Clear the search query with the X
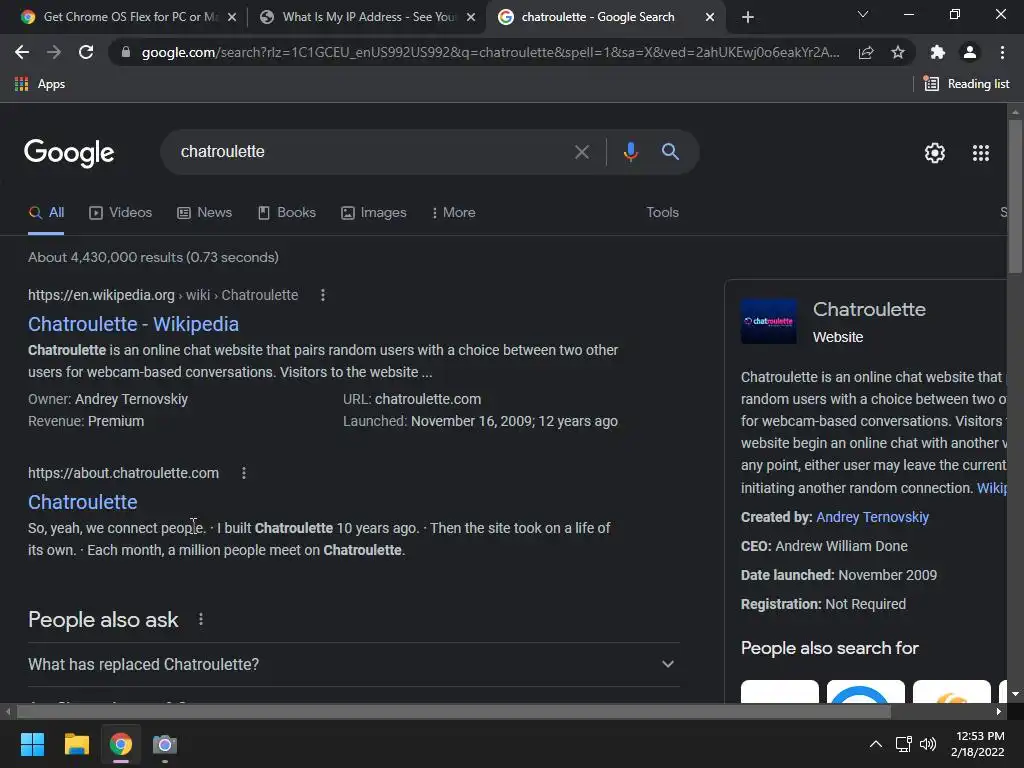The height and width of the screenshot is (768, 1024). 582,152
